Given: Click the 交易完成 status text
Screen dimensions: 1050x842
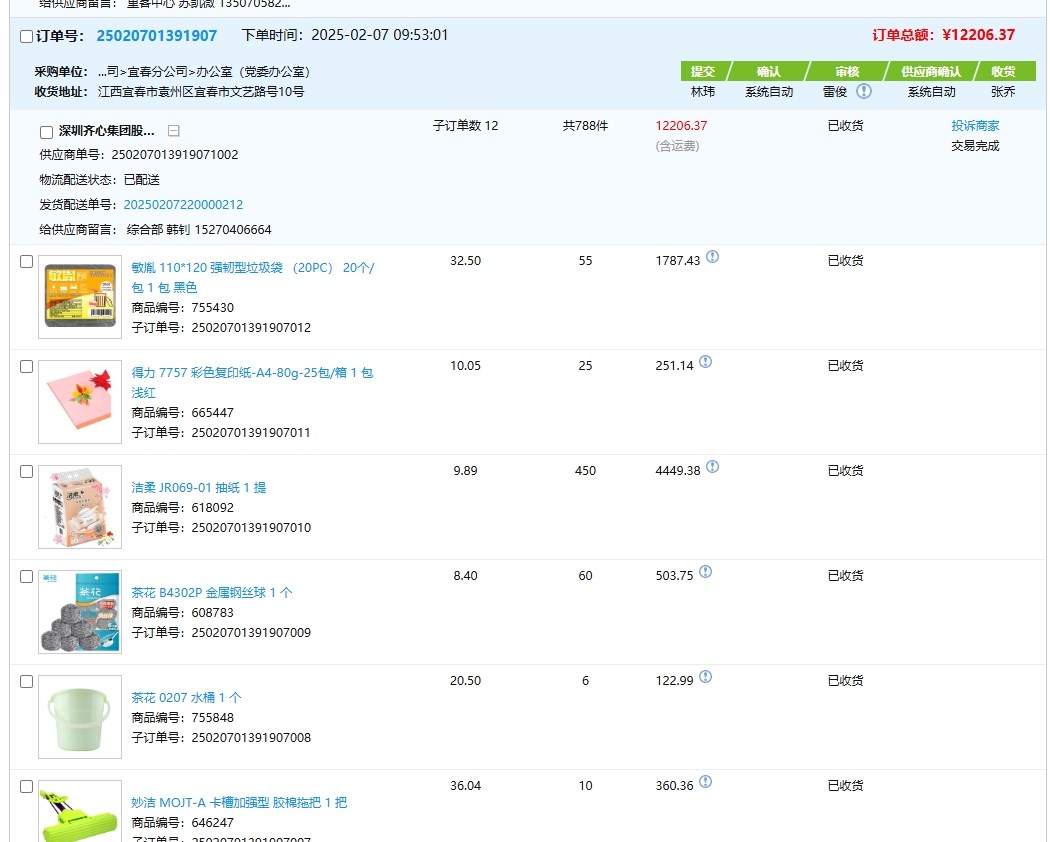Looking at the screenshot, I should (975, 145).
